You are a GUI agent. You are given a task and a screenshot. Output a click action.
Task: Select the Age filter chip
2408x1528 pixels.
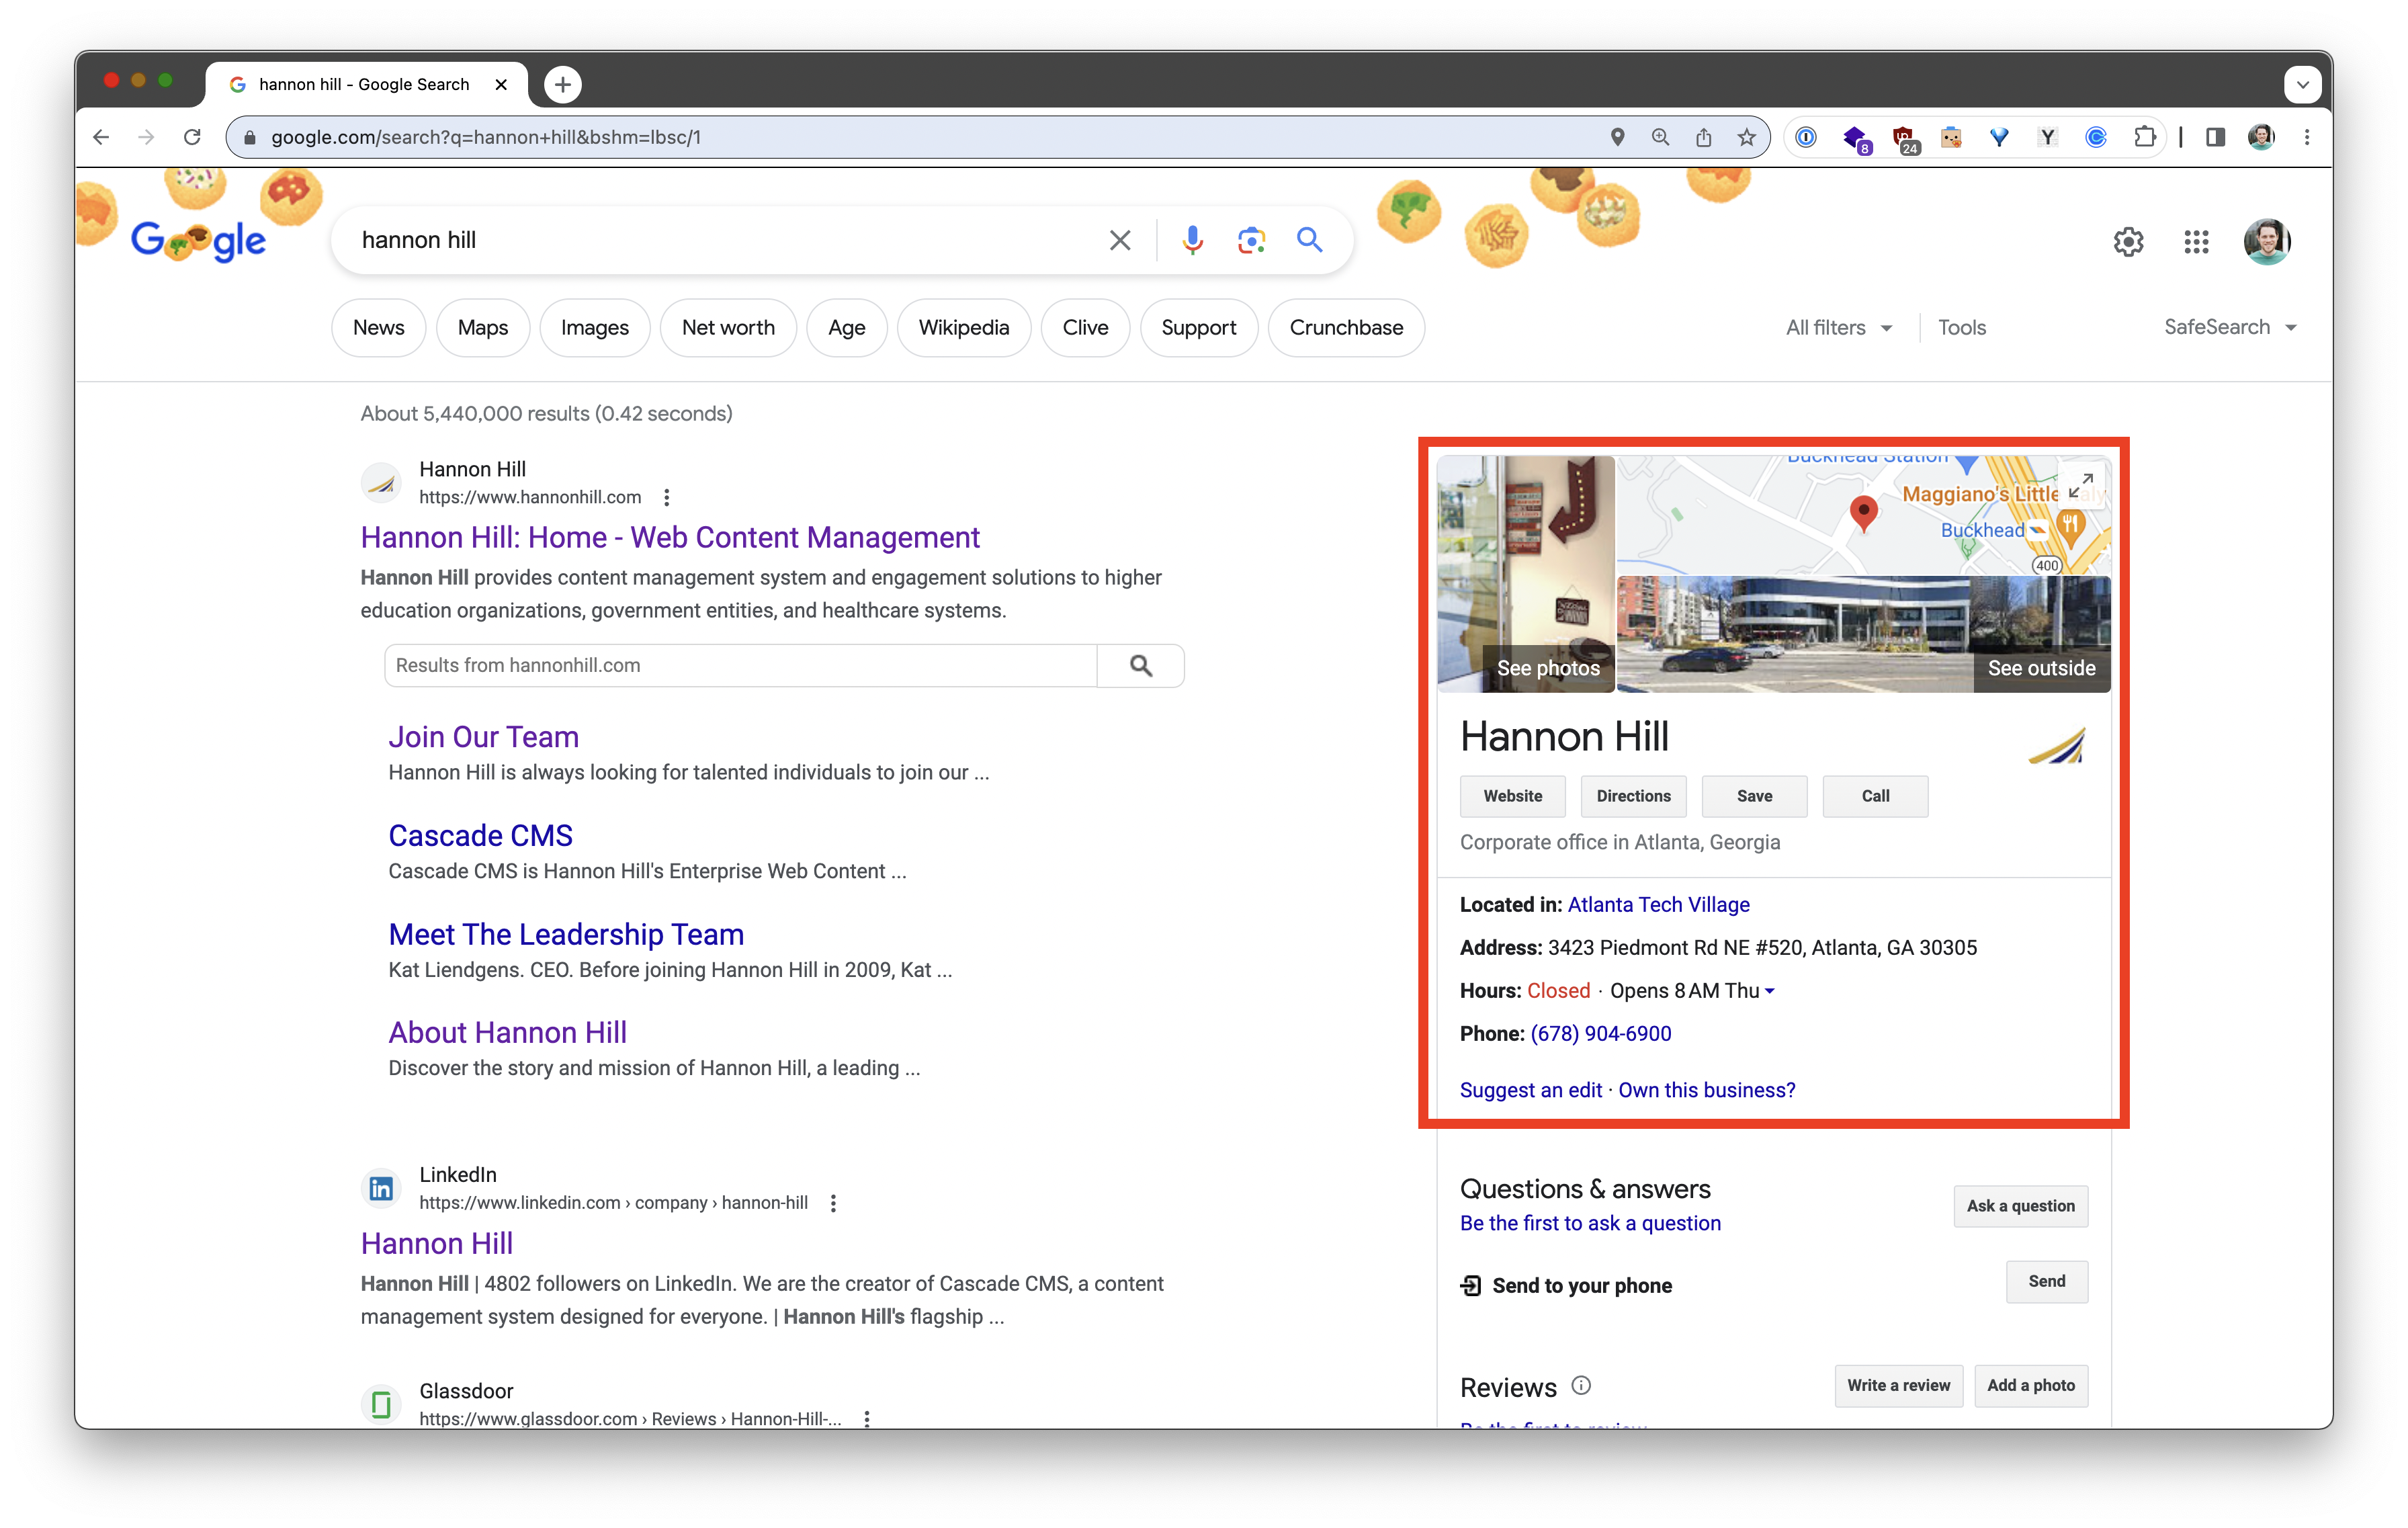pos(846,327)
